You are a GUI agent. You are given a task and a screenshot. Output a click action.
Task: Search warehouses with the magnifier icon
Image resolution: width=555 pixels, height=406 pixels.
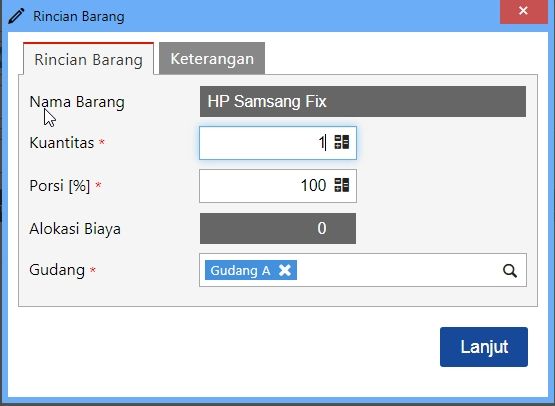pyautogui.click(x=510, y=271)
